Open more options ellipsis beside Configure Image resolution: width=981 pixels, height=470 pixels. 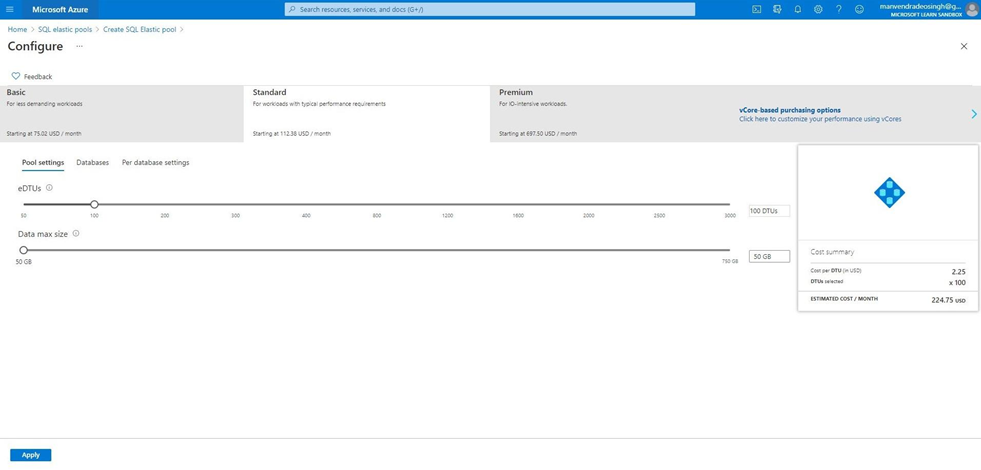pyautogui.click(x=79, y=46)
